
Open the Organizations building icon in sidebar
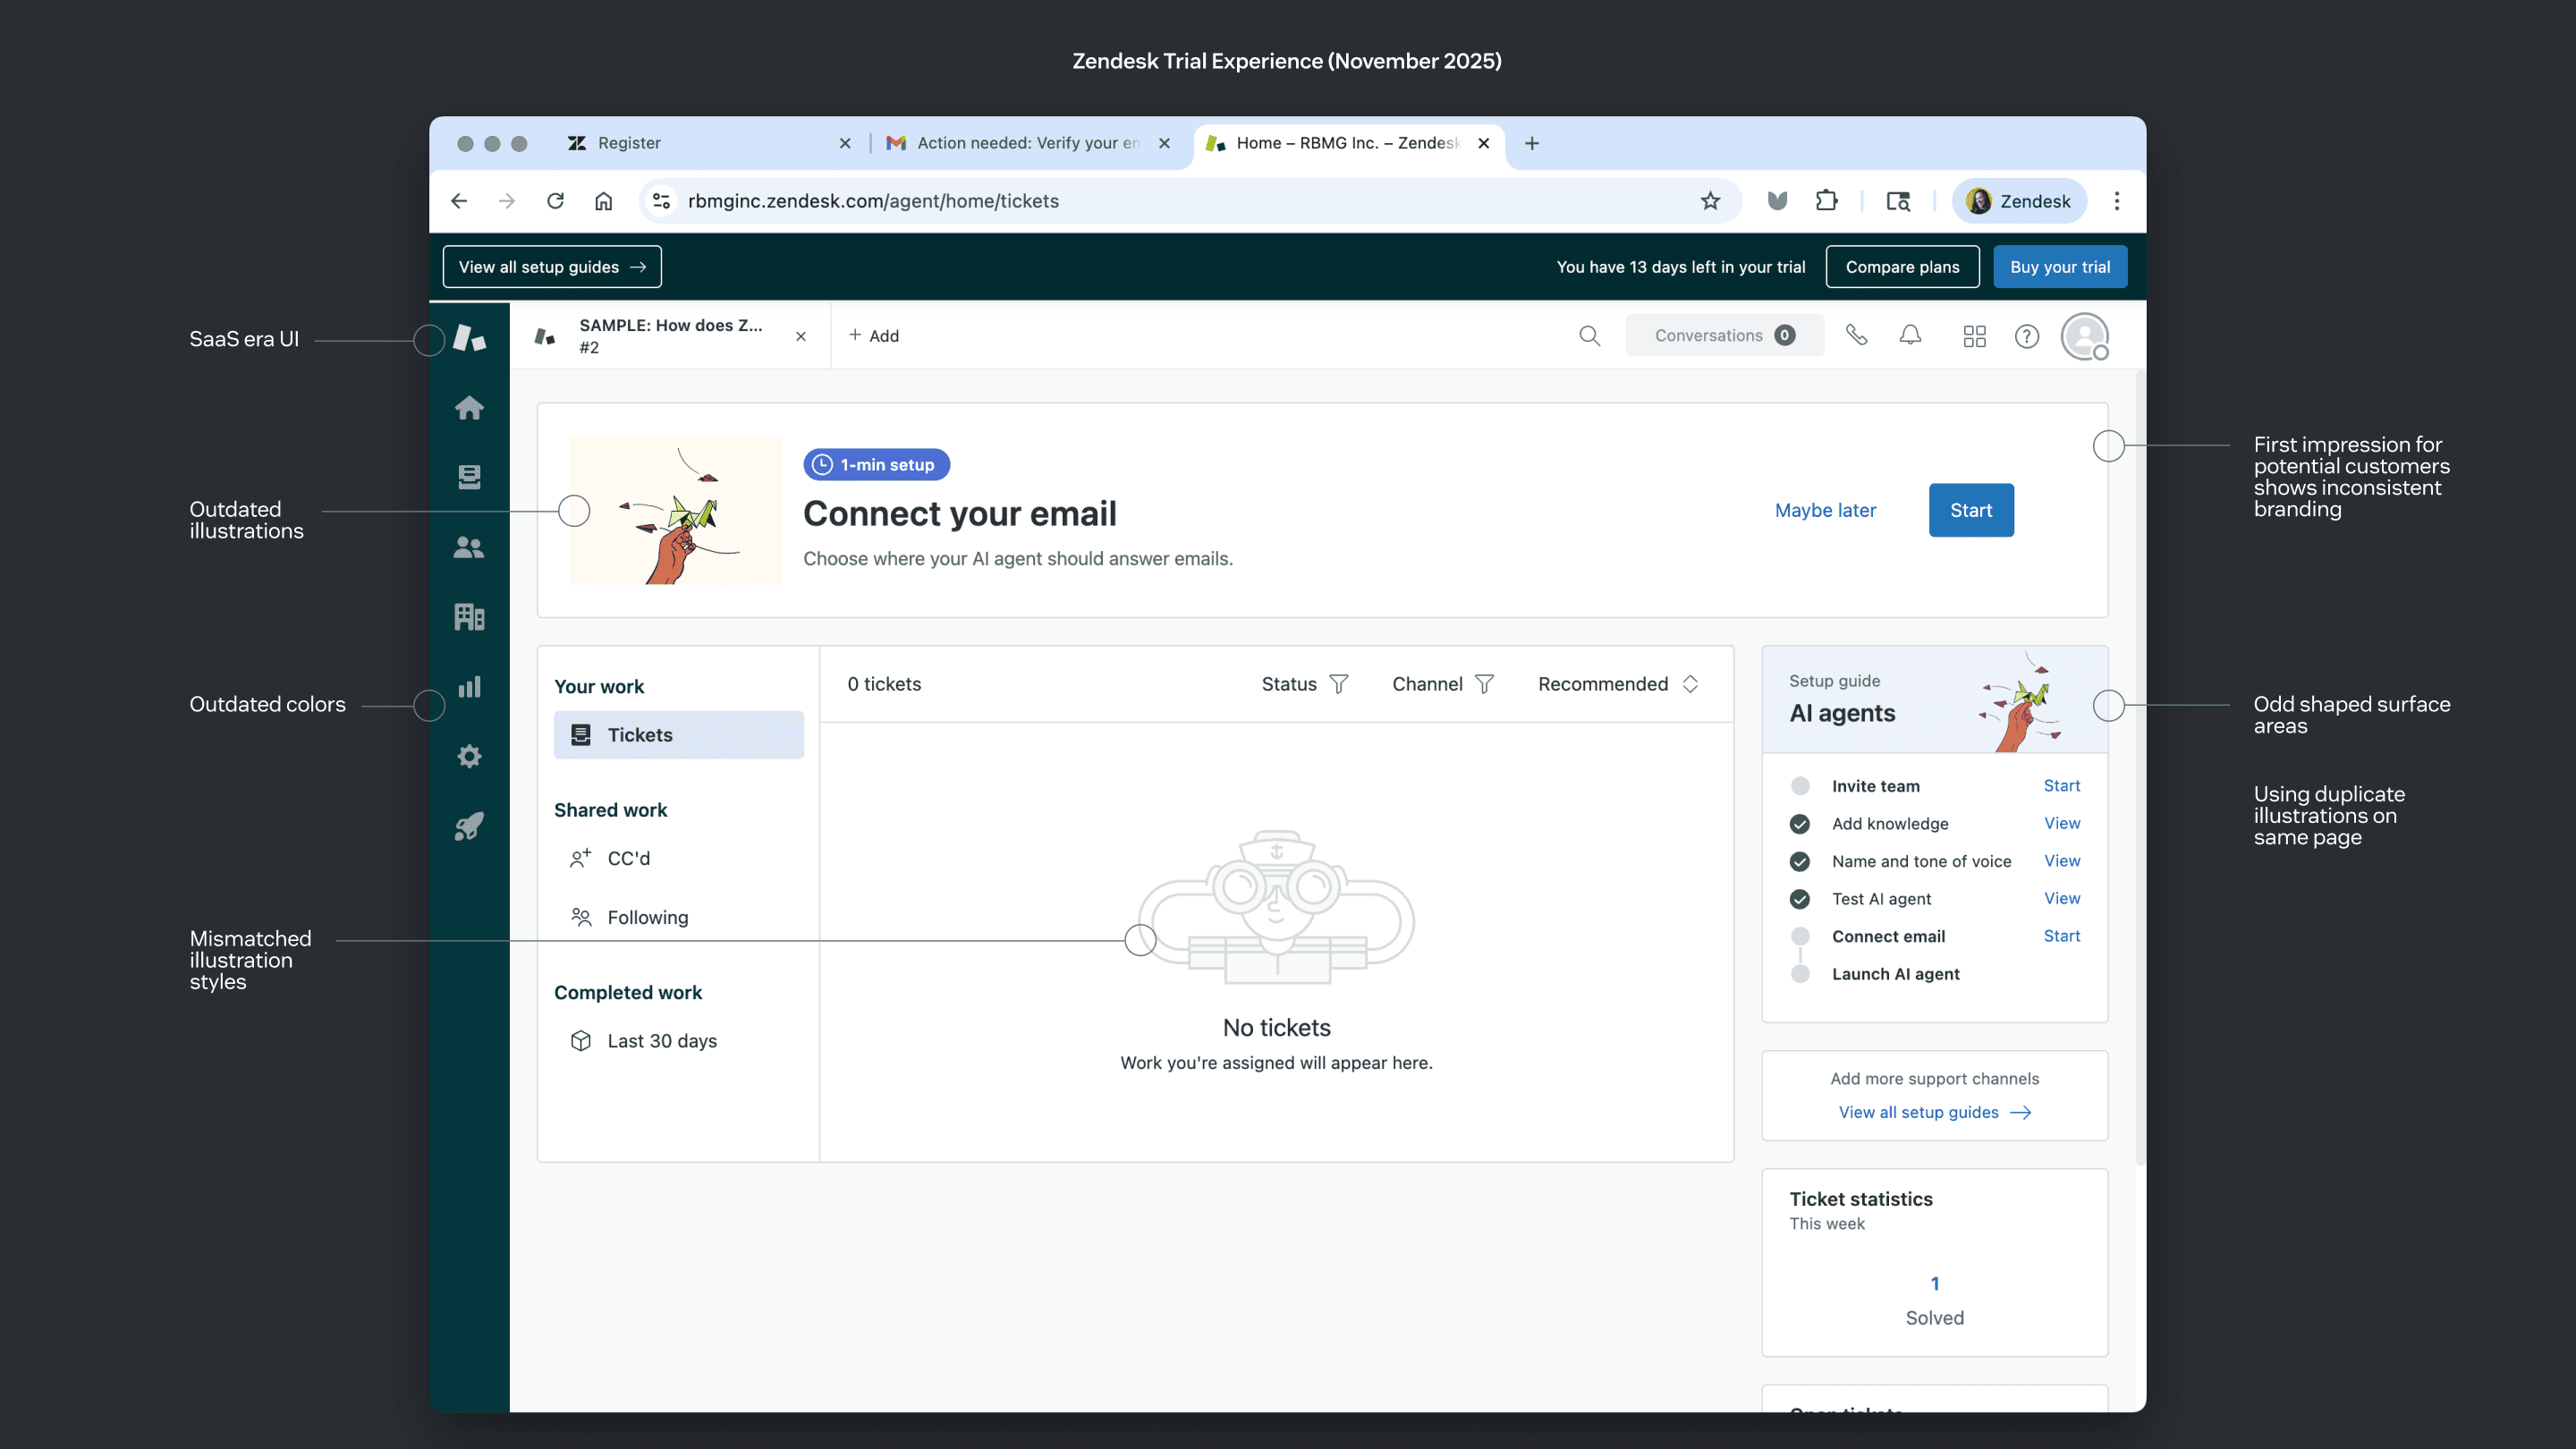pyautogui.click(x=469, y=617)
